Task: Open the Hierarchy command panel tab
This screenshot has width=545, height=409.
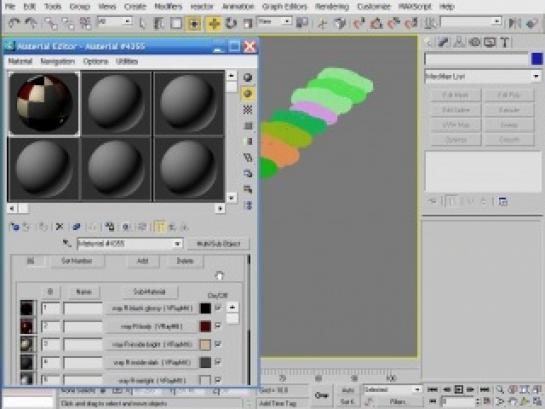Action: pos(459,42)
